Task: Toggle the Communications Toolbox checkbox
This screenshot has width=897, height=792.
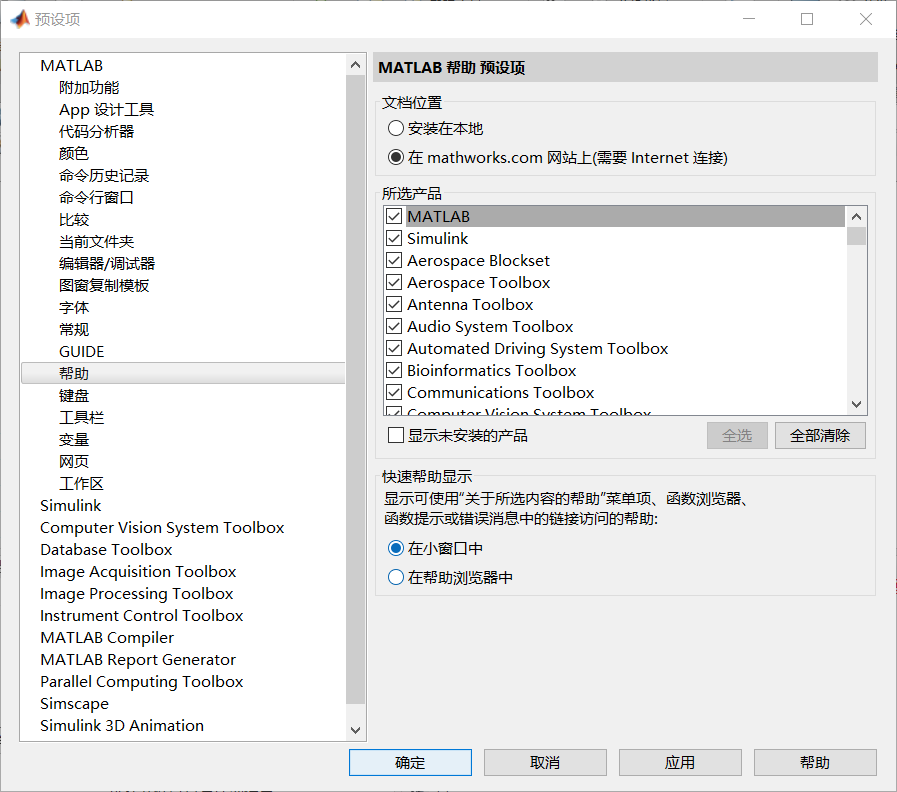Action: (394, 393)
